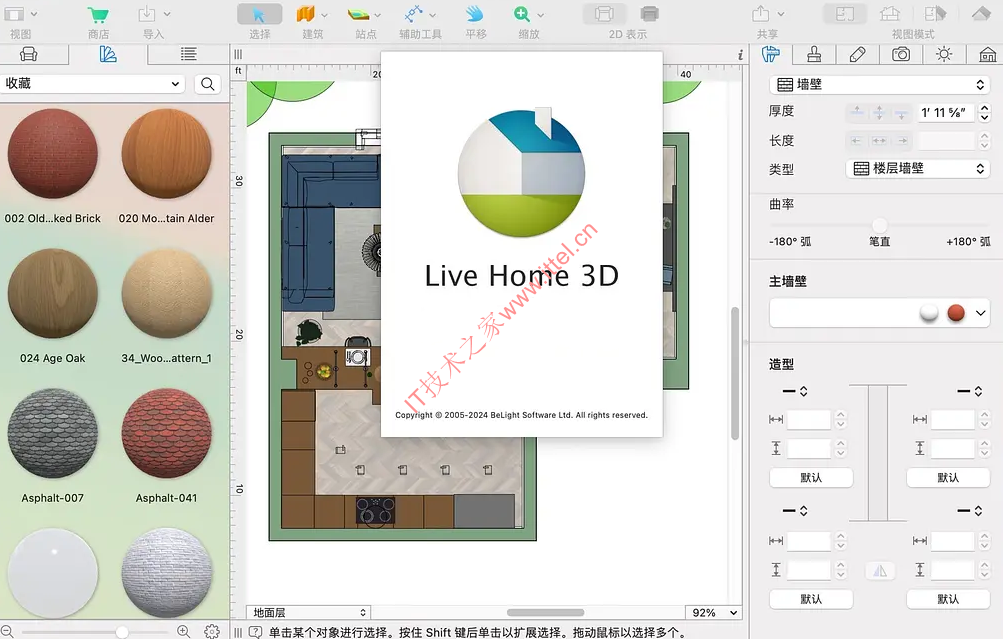Pick the red material swatch in 主墙壁
Screen dimensions: 1003x639
click(x=956, y=313)
